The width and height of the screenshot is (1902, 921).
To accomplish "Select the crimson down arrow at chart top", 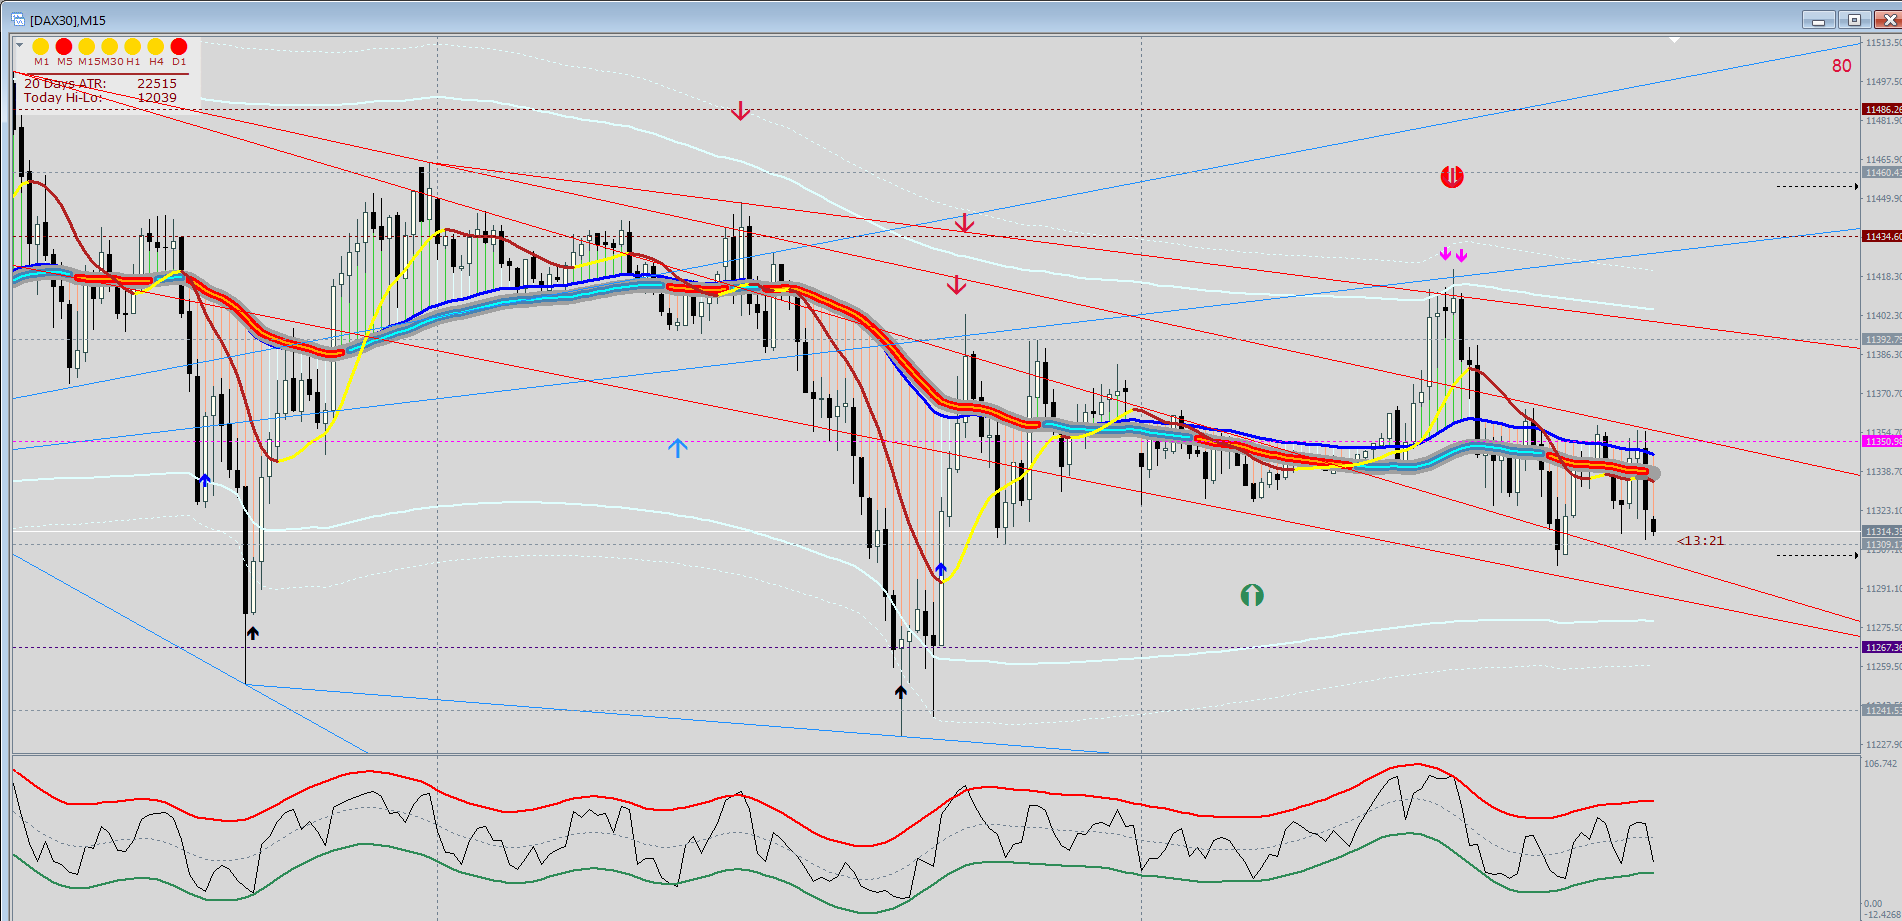I will pos(740,111).
